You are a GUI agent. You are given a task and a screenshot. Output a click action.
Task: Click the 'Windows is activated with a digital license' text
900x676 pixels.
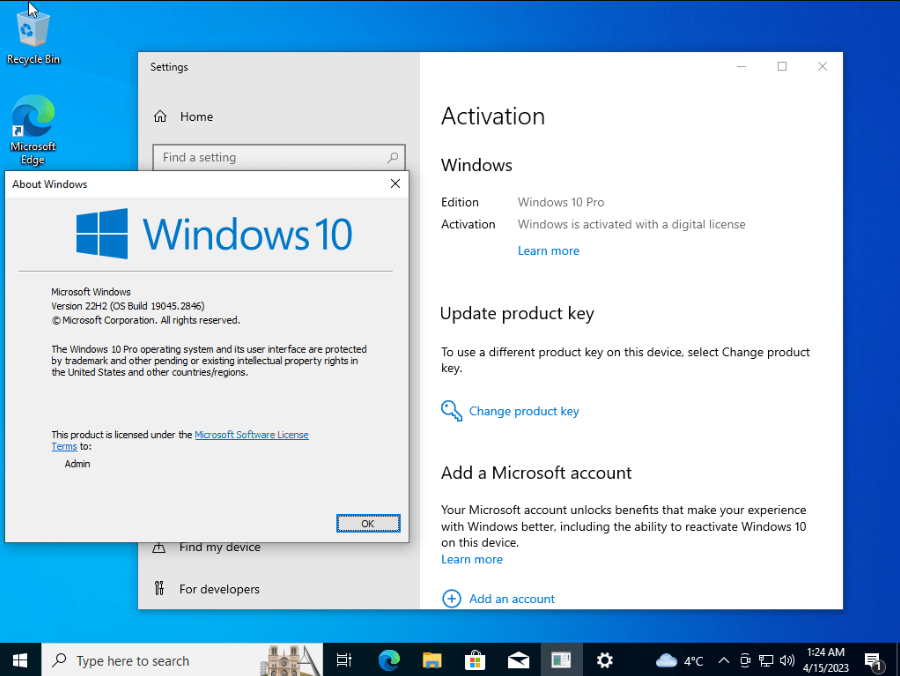631,224
